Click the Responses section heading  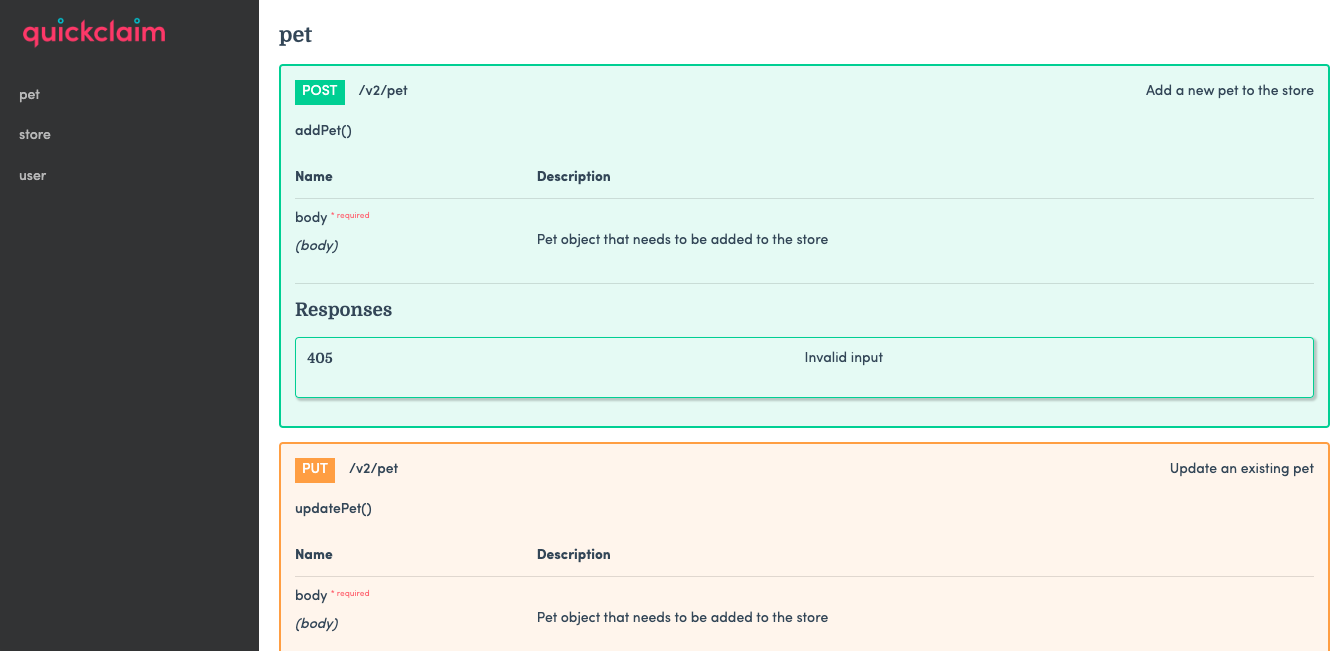point(343,309)
